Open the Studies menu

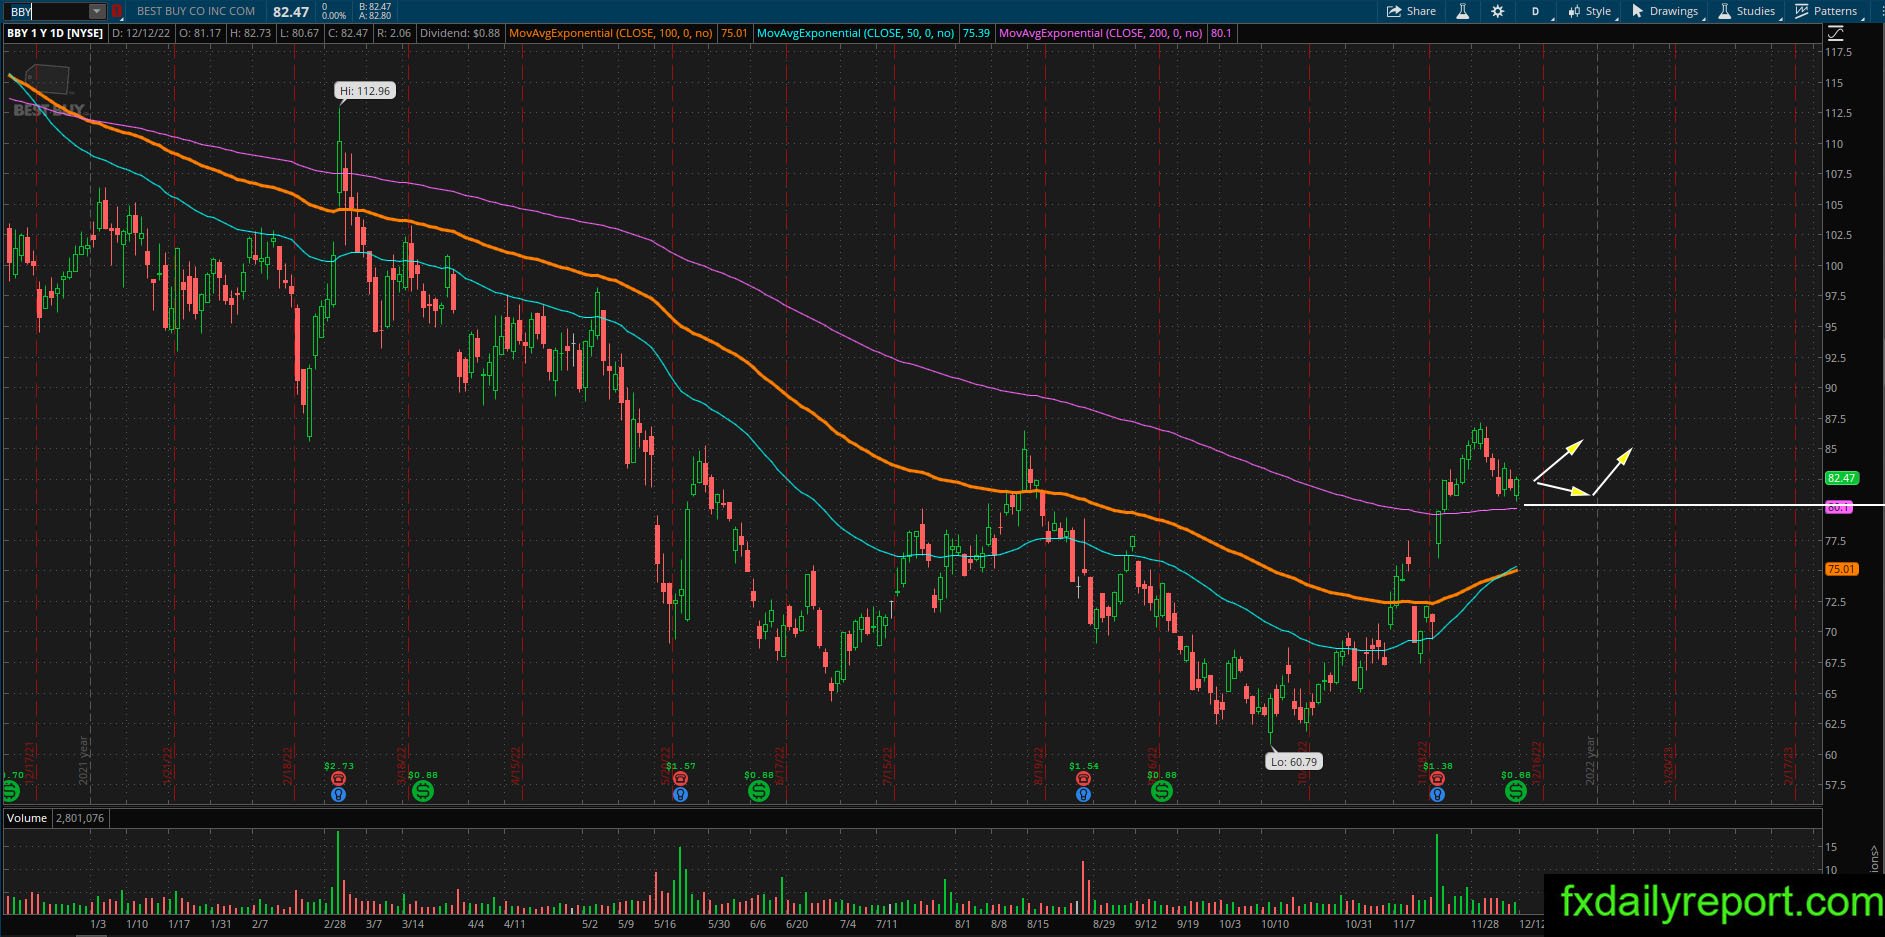tap(1747, 11)
